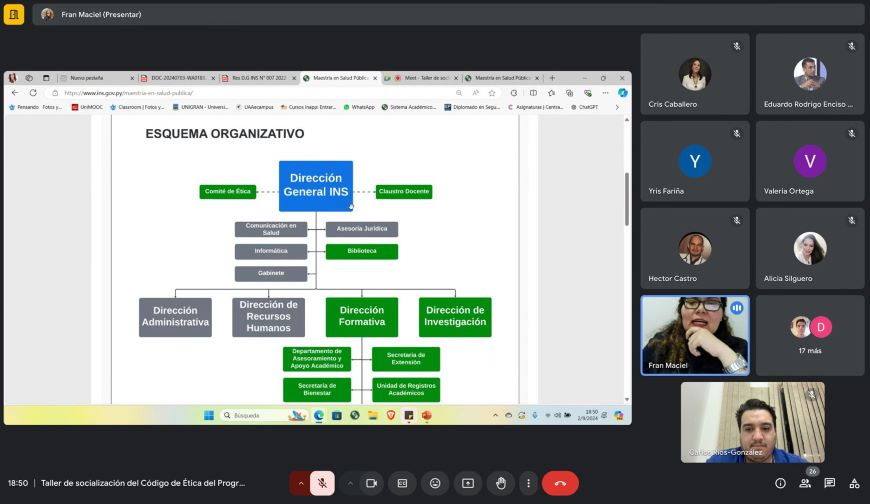Click the Carlos Rios-Gonzalez self-view video

click(752, 422)
